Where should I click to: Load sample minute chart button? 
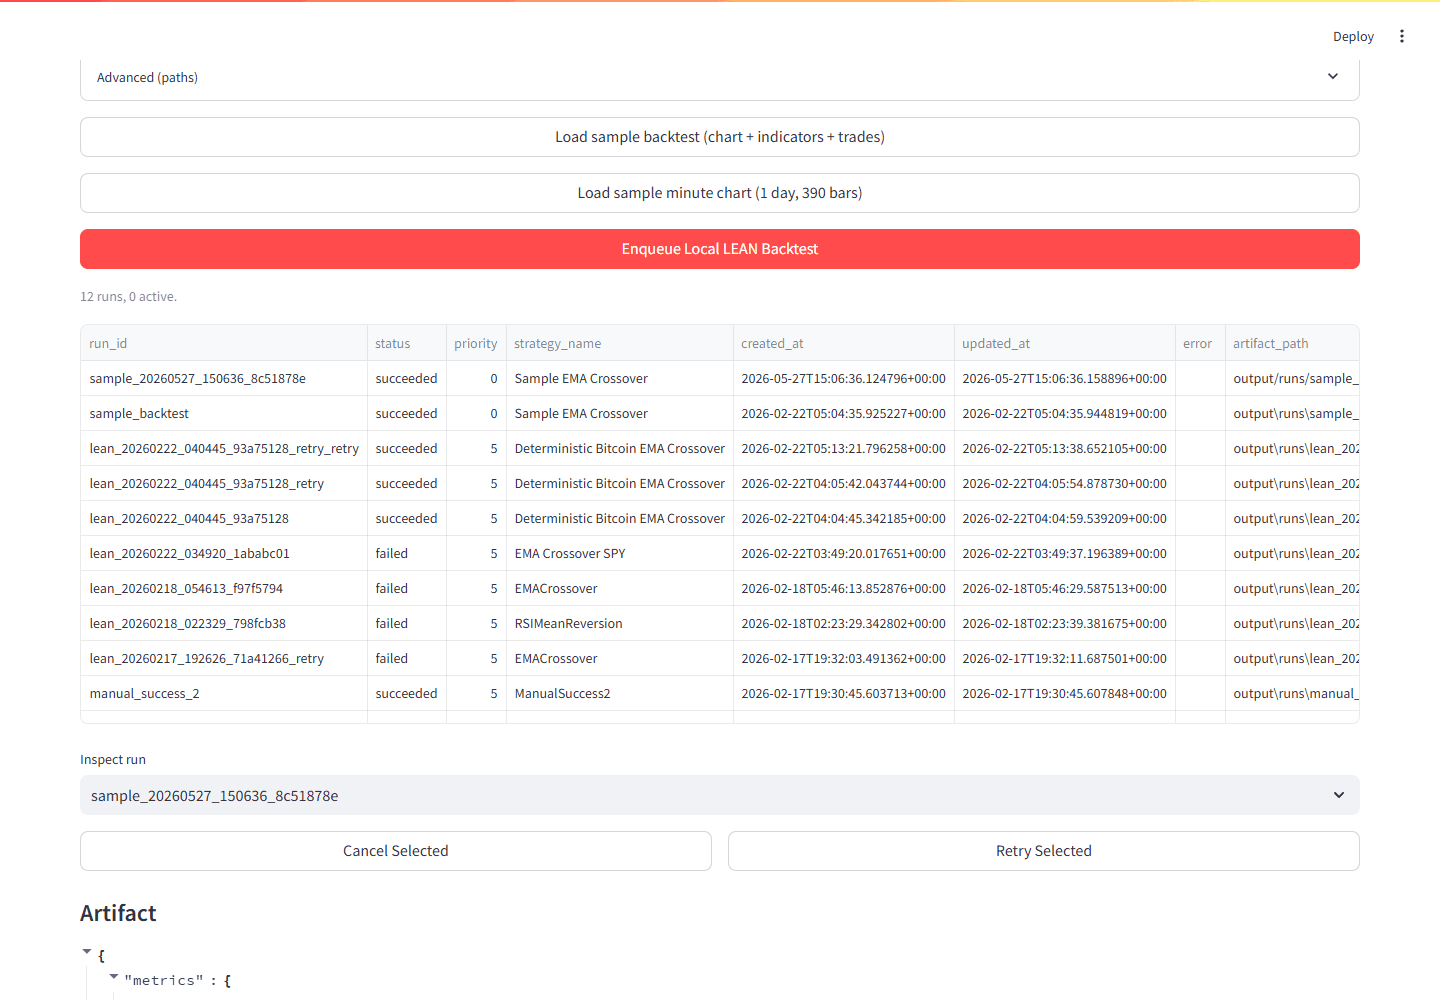[720, 193]
